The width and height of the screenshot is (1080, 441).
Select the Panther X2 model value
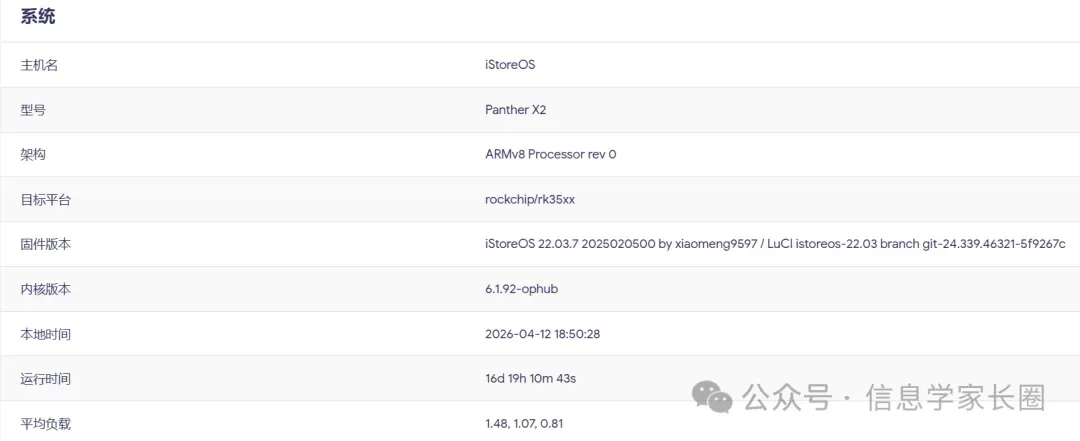pyautogui.click(x=515, y=110)
